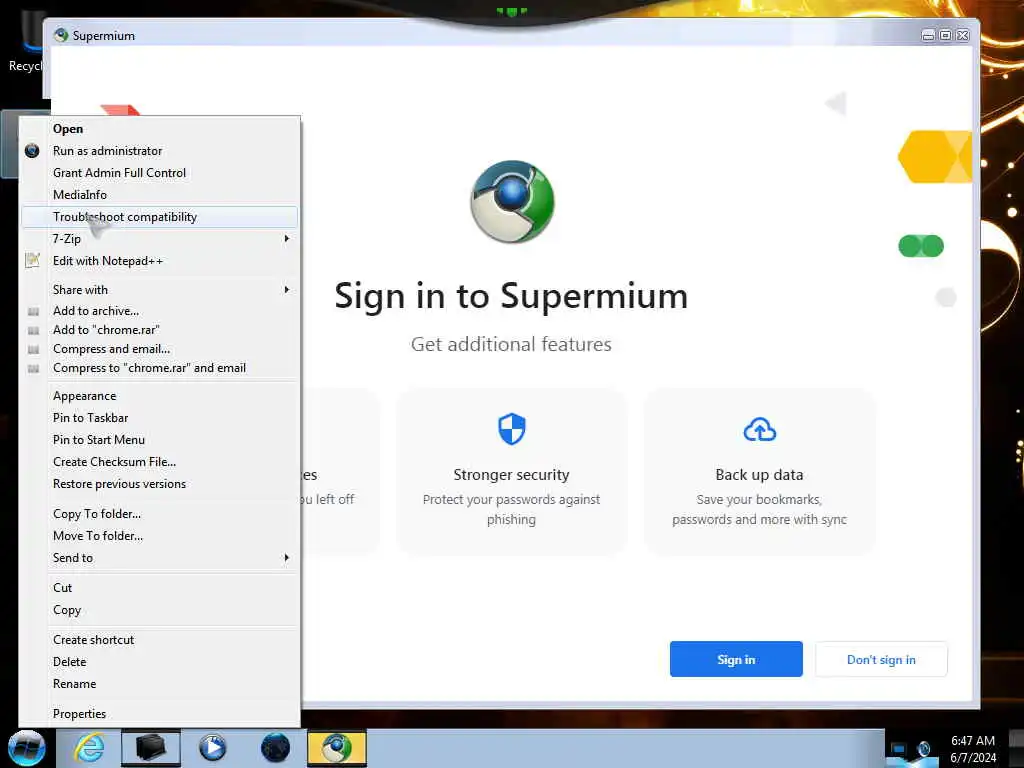Select Copy To folder...
This screenshot has width=1024, height=768.
click(159, 514)
